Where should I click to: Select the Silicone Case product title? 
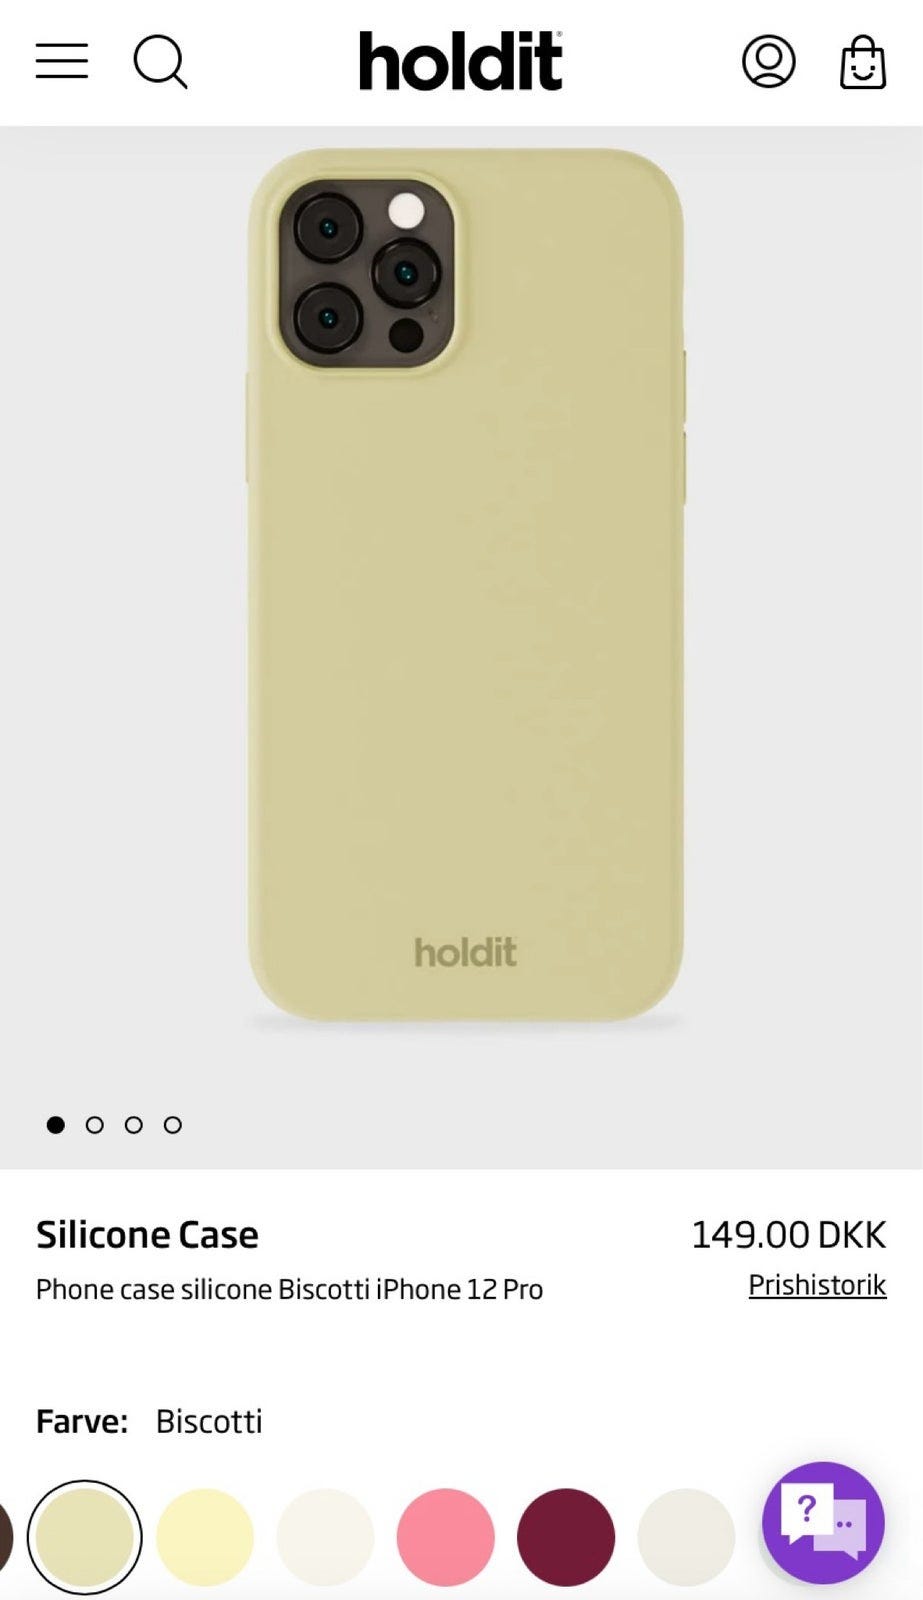coord(147,1235)
